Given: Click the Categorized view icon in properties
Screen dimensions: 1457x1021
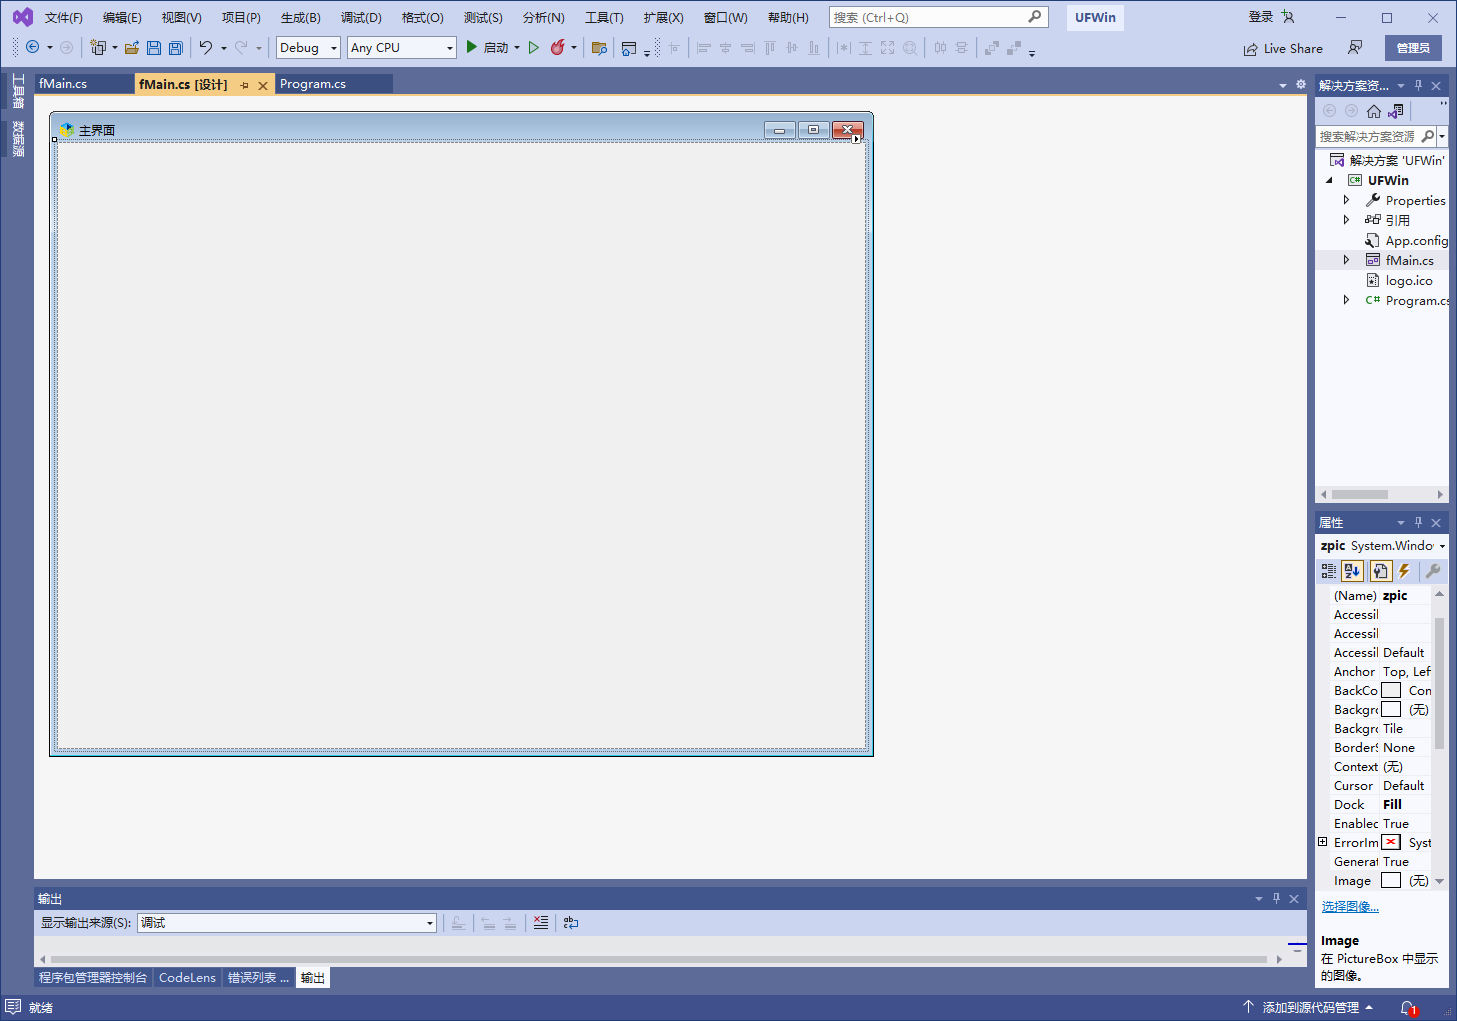Looking at the screenshot, I should pyautogui.click(x=1329, y=571).
